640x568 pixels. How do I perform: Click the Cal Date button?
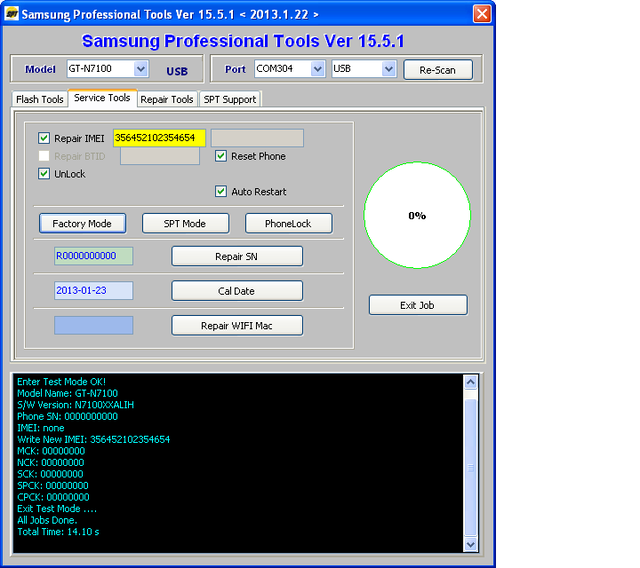[237, 291]
